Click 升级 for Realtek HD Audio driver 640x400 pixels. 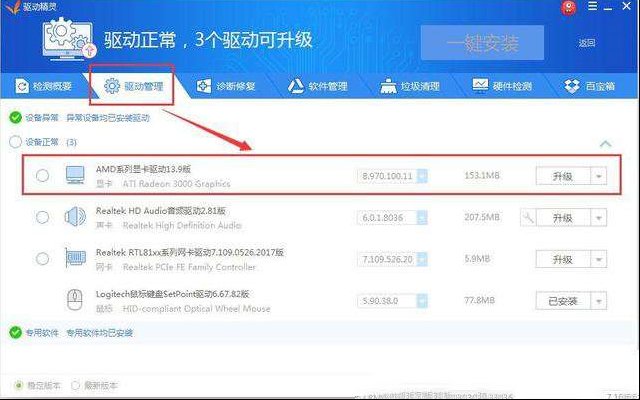coord(563,218)
